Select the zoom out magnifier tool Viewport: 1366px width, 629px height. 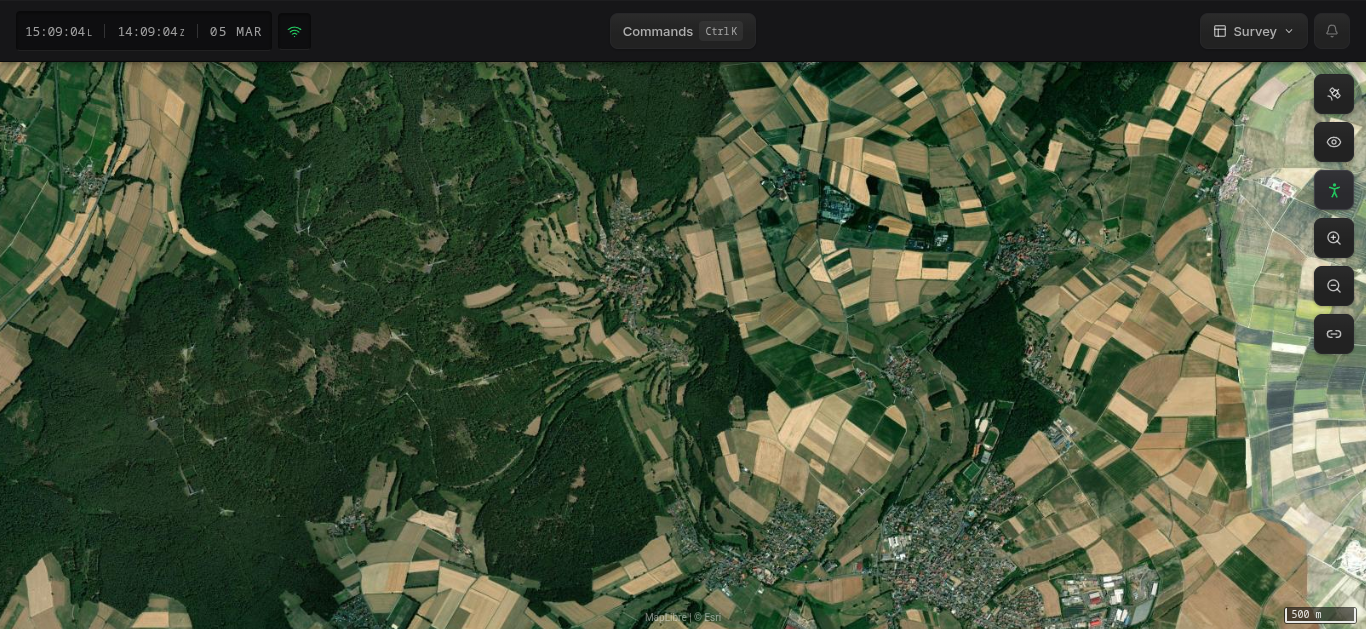[x=1334, y=286]
